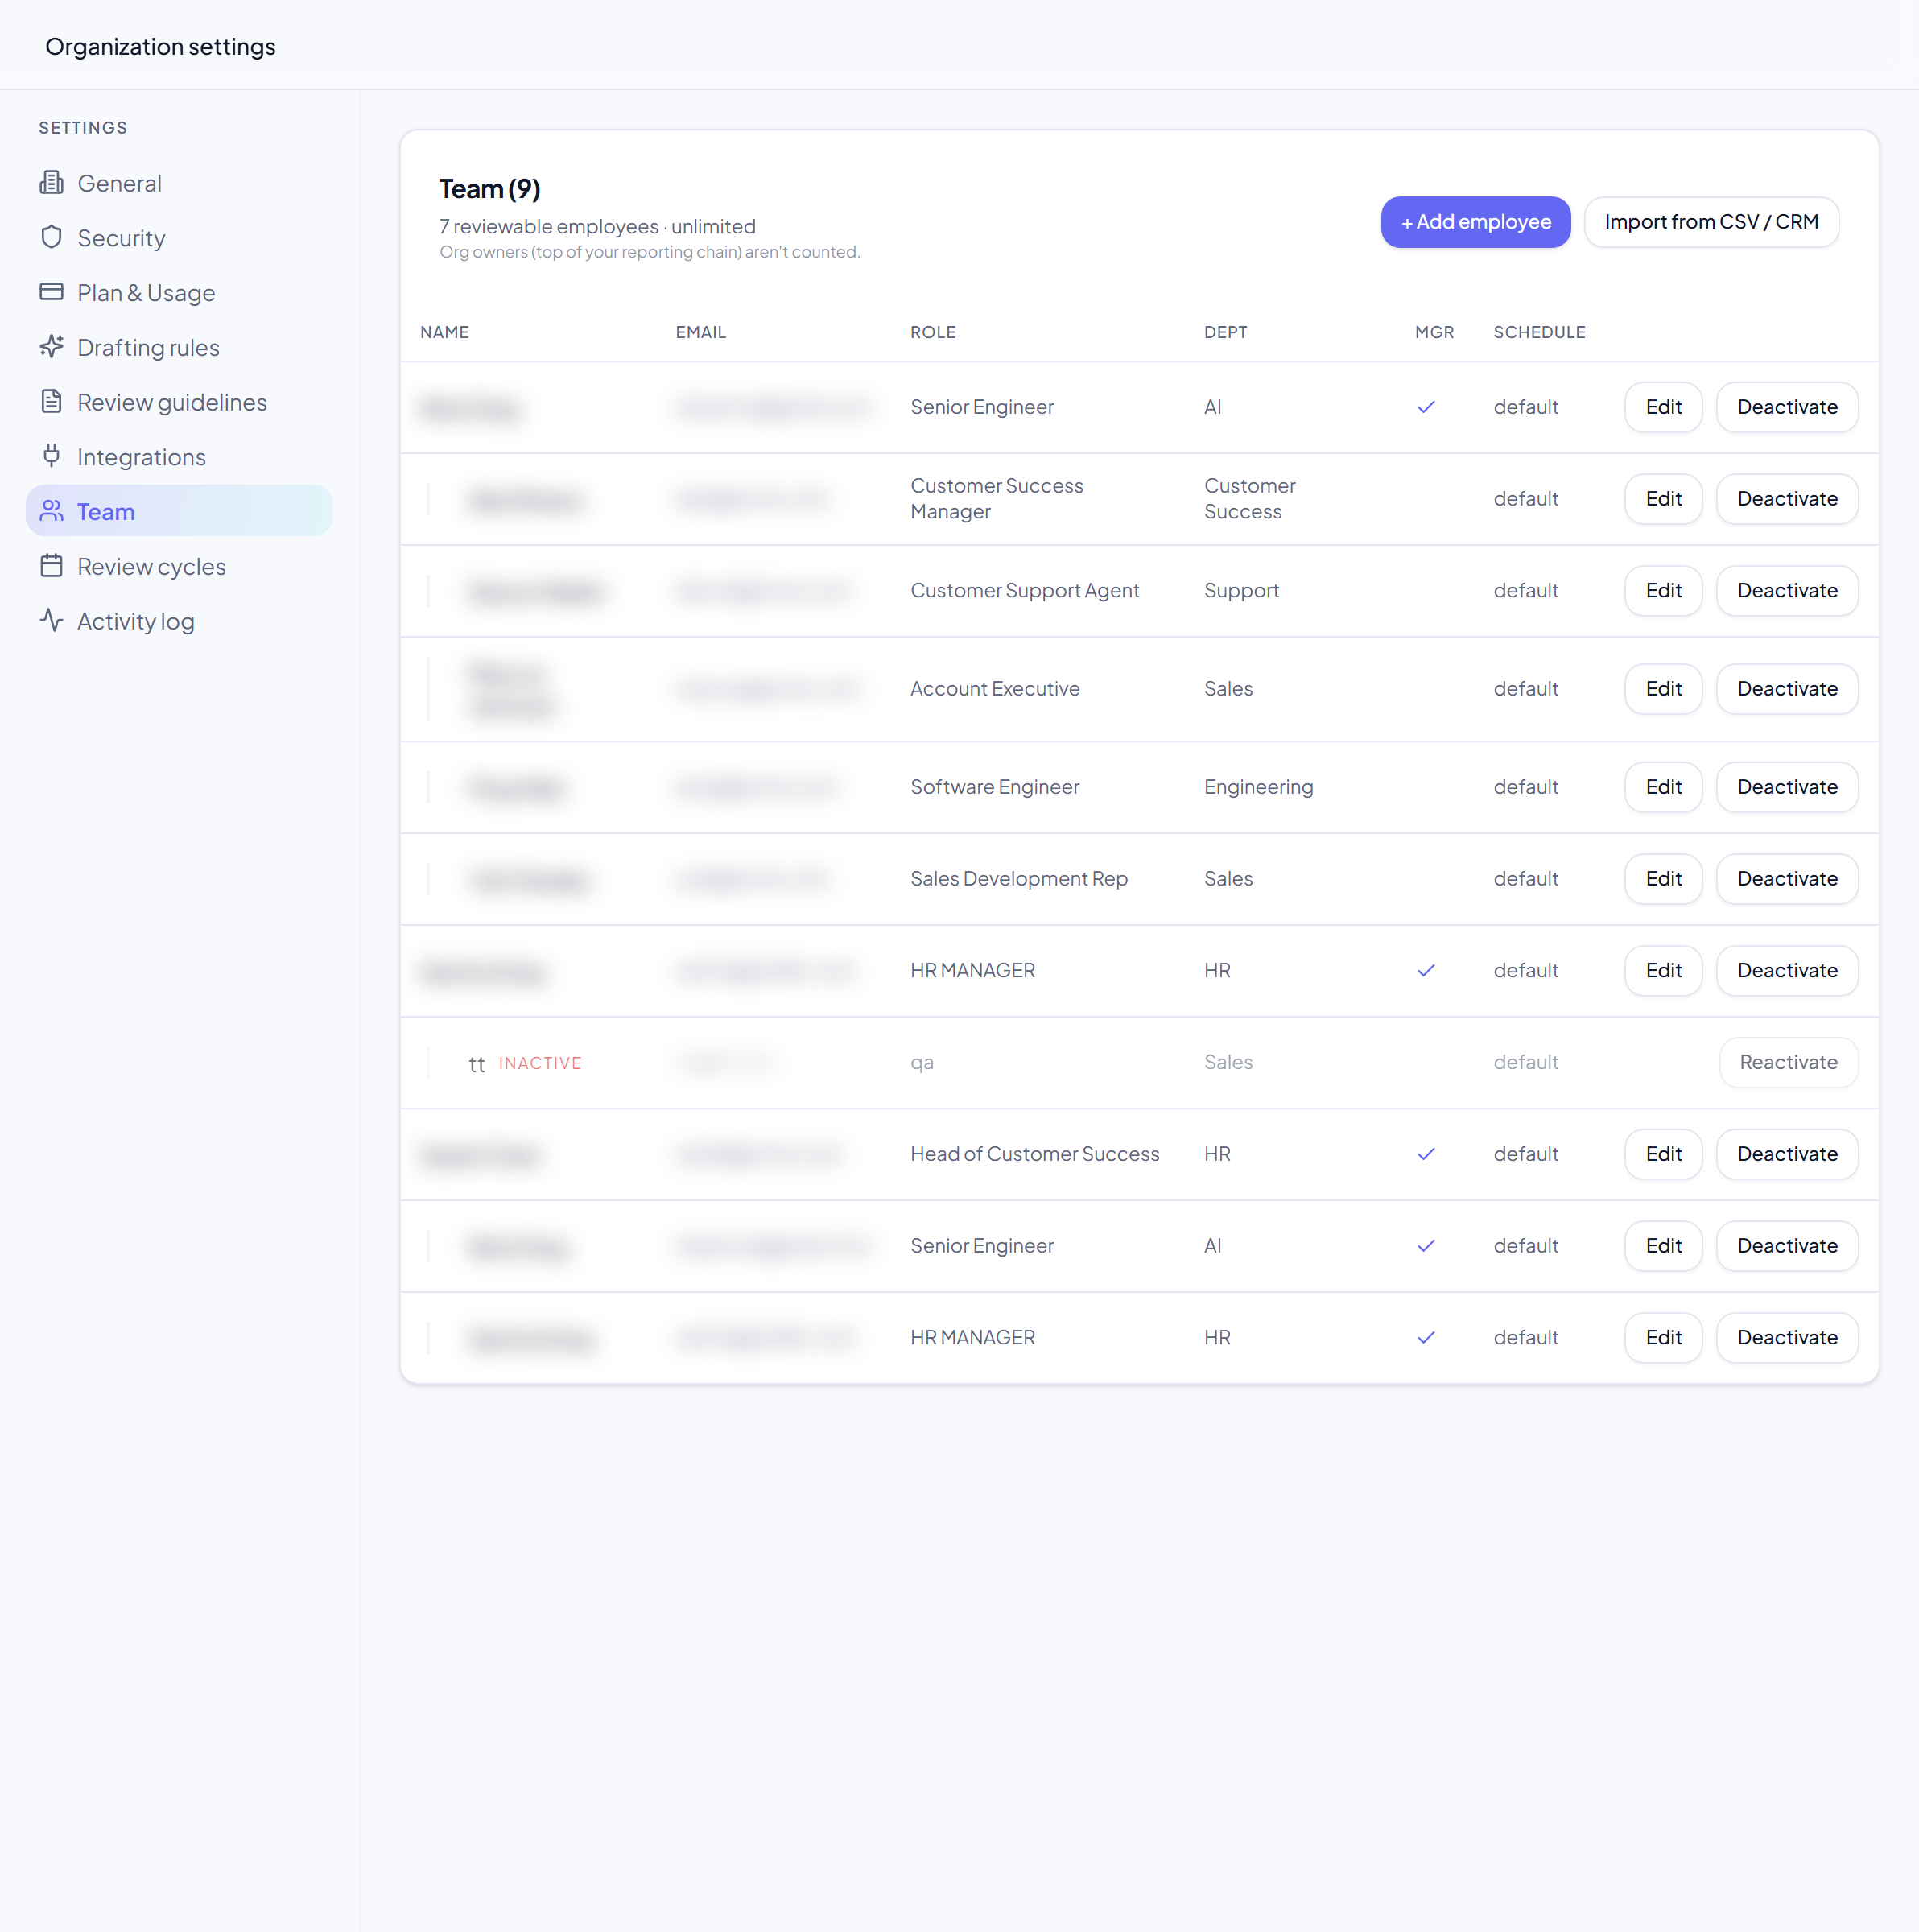Click the 'Support' department cell
1919x1932 pixels.
coord(1241,591)
